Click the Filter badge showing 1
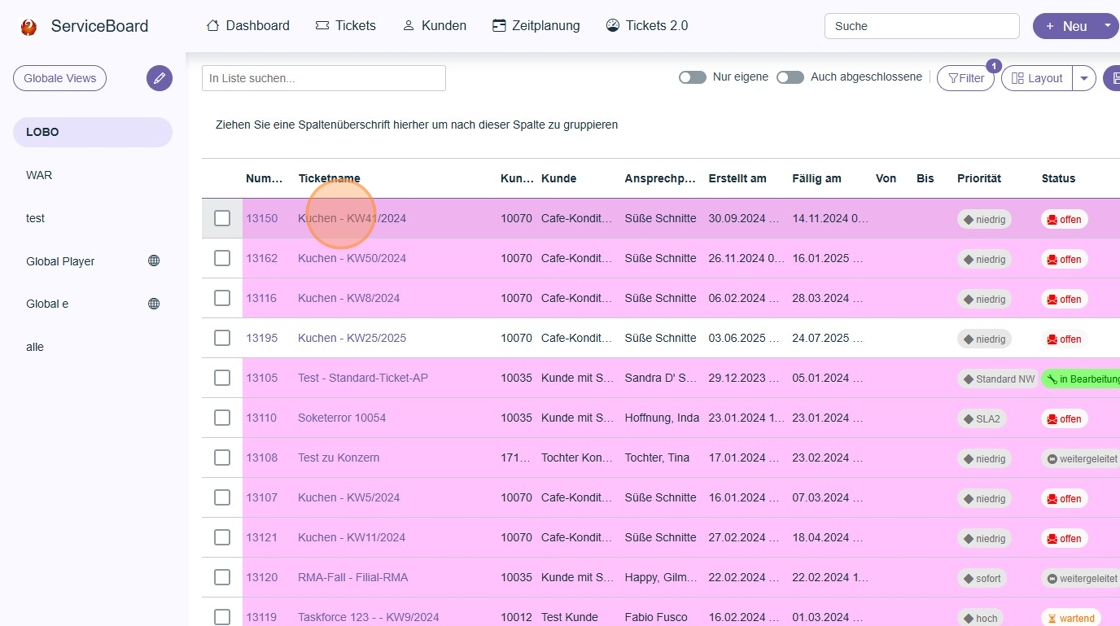This screenshot has height=626, width=1120. 994,66
